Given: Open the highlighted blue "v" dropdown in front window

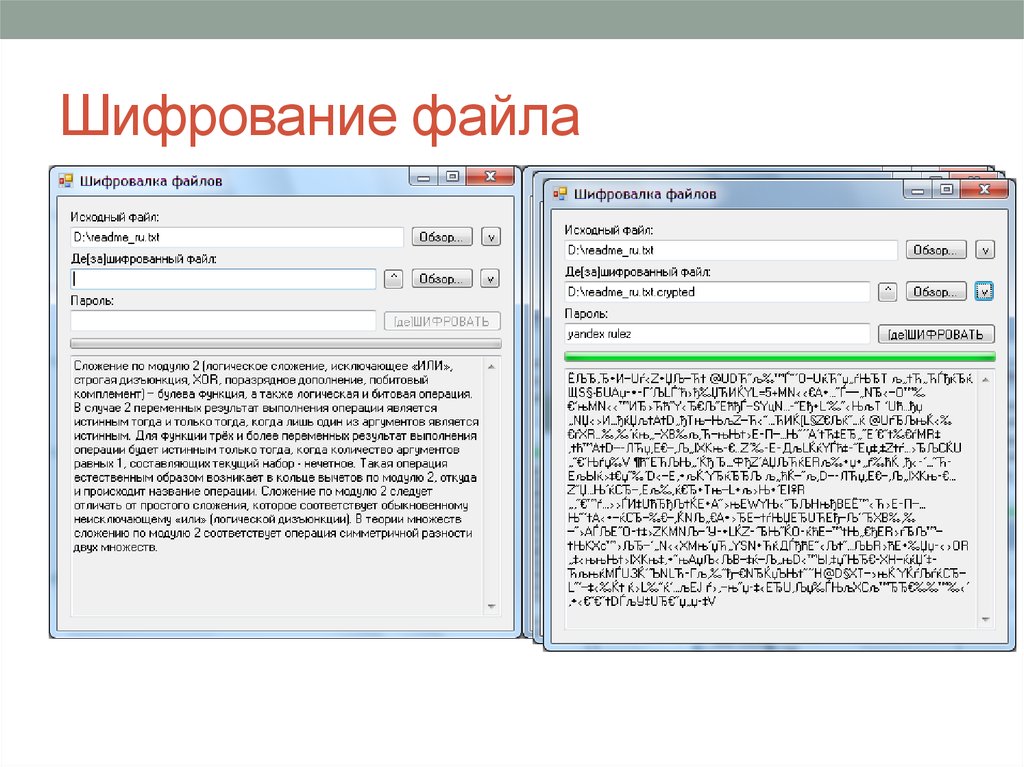Looking at the screenshot, I should [x=984, y=291].
